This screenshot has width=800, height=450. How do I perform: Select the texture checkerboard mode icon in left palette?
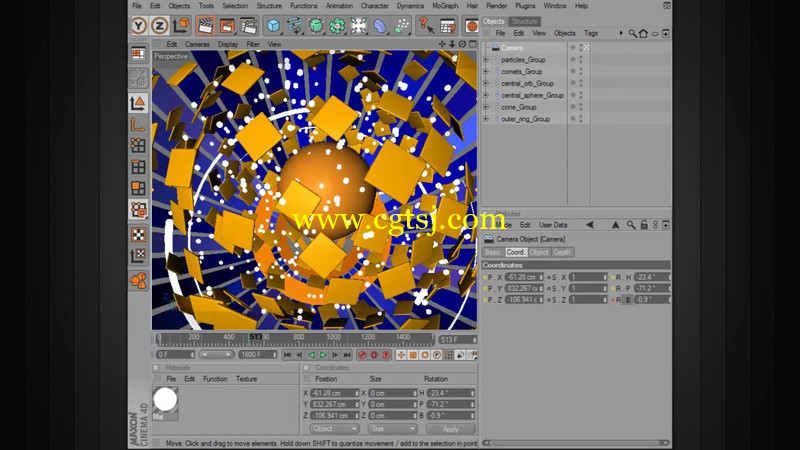tap(138, 235)
